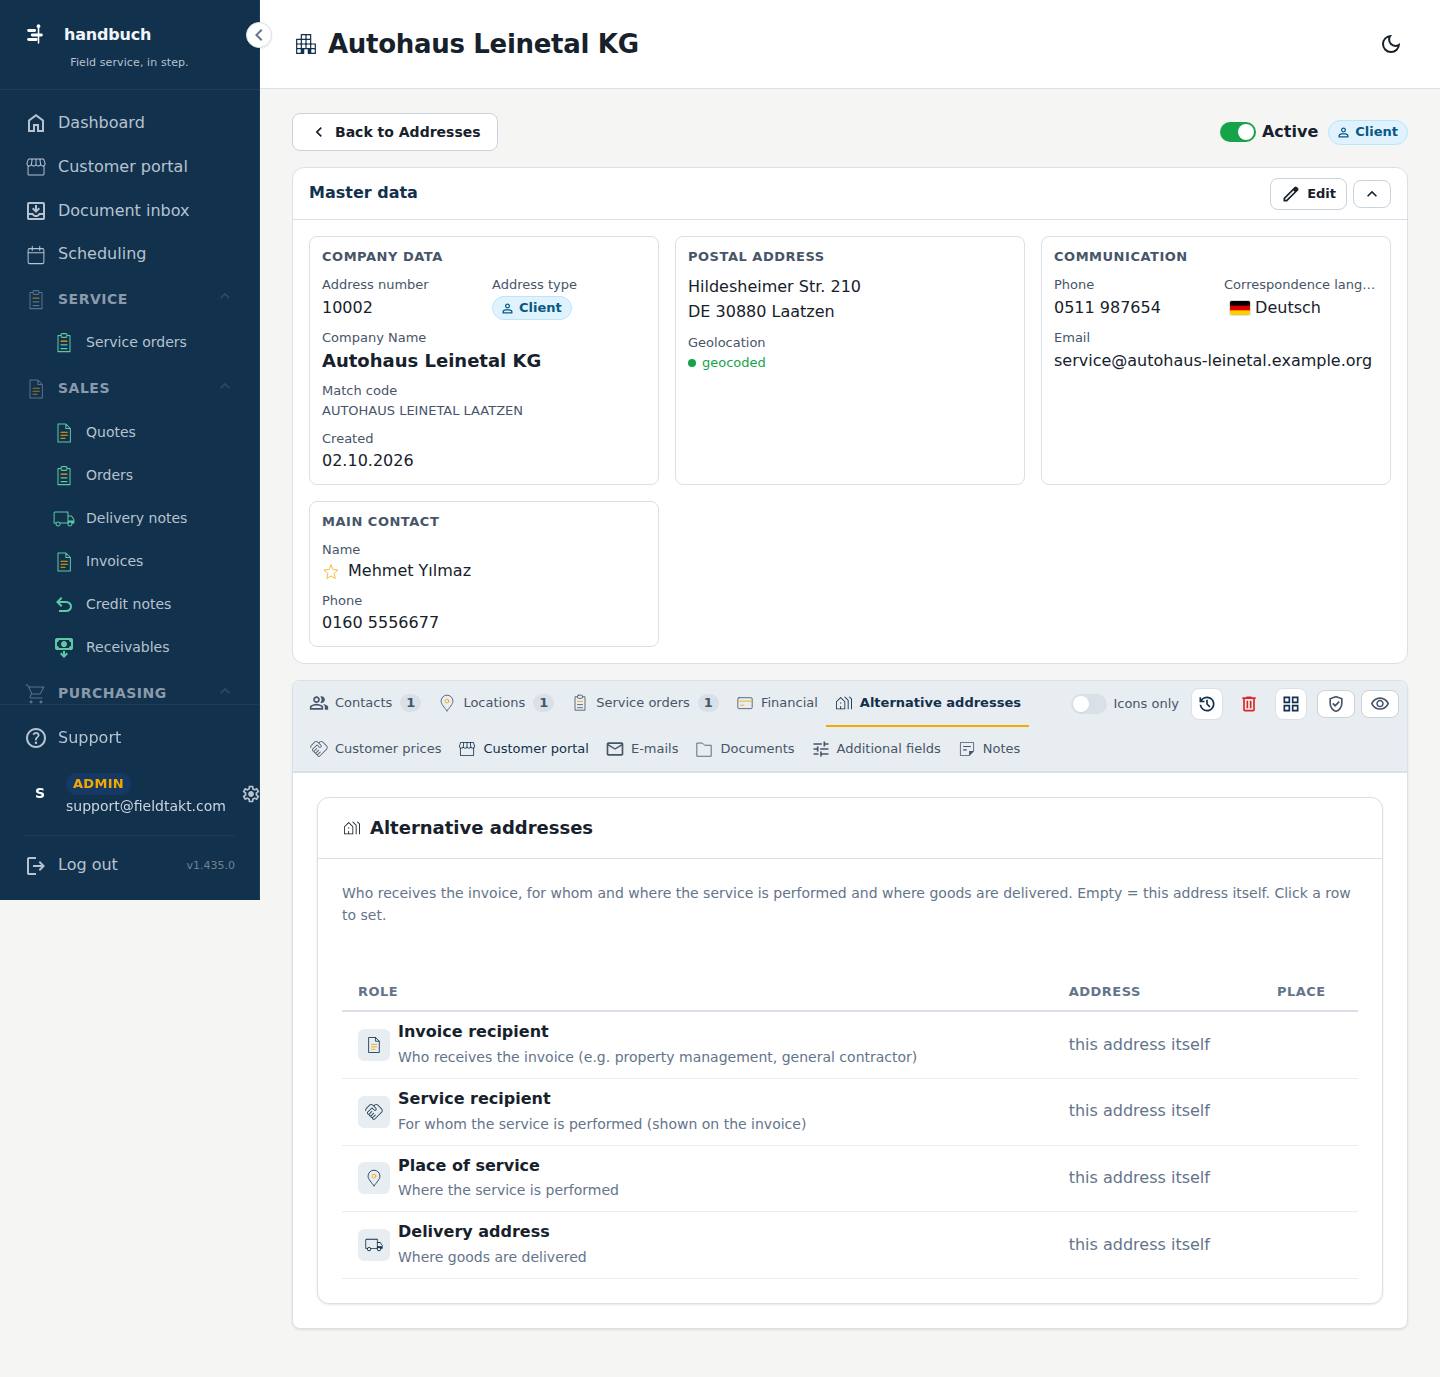1440x1377 pixels.
Task: Click the user avatar S icon
Action: point(40,793)
